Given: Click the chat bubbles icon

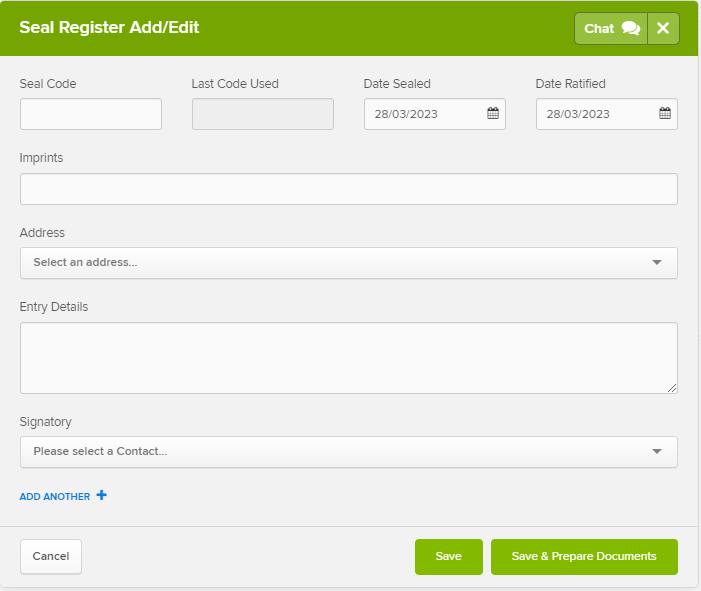Looking at the screenshot, I should pyautogui.click(x=630, y=28).
